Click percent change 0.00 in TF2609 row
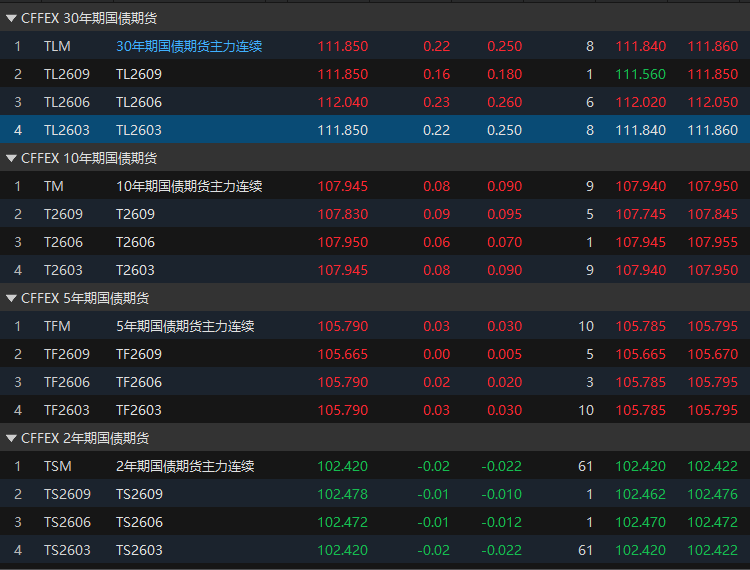Image resolution: width=750 pixels, height=570 pixels. (x=436, y=354)
